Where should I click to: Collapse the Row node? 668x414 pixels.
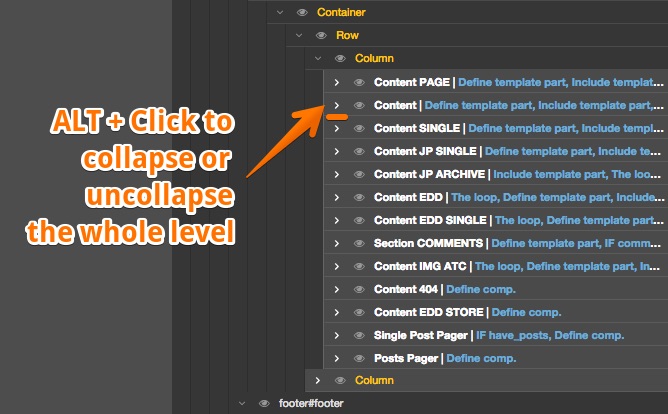pos(299,35)
